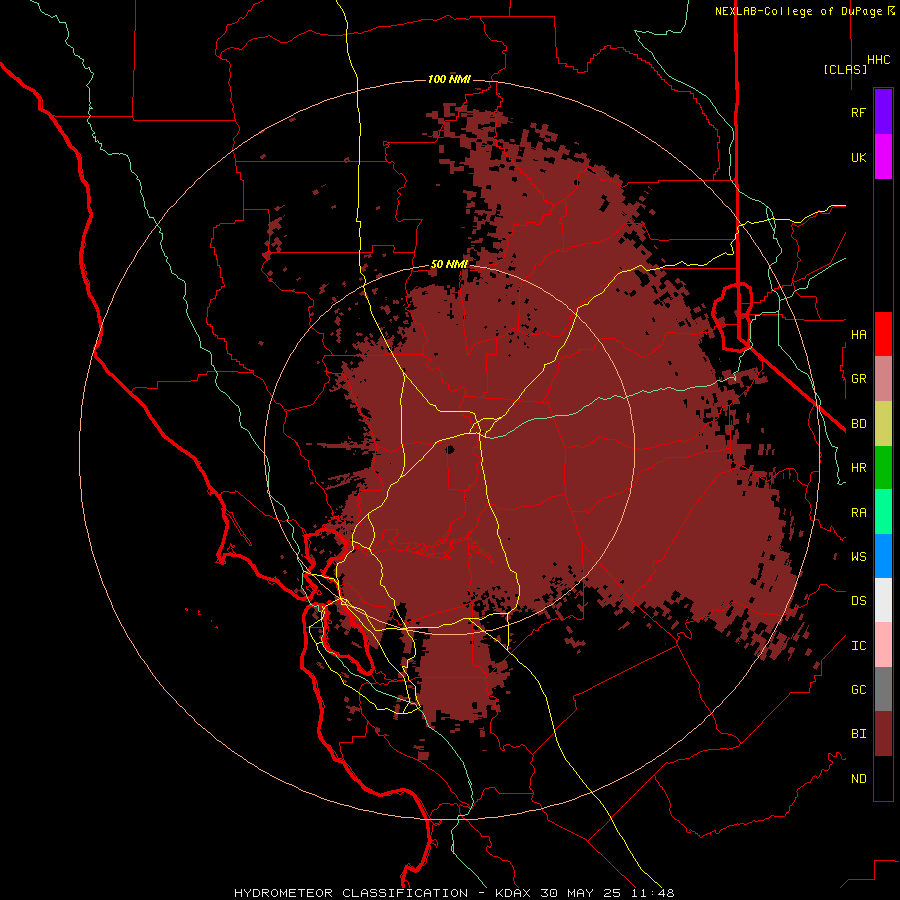Select the GC gray legend swatch

tap(883, 689)
